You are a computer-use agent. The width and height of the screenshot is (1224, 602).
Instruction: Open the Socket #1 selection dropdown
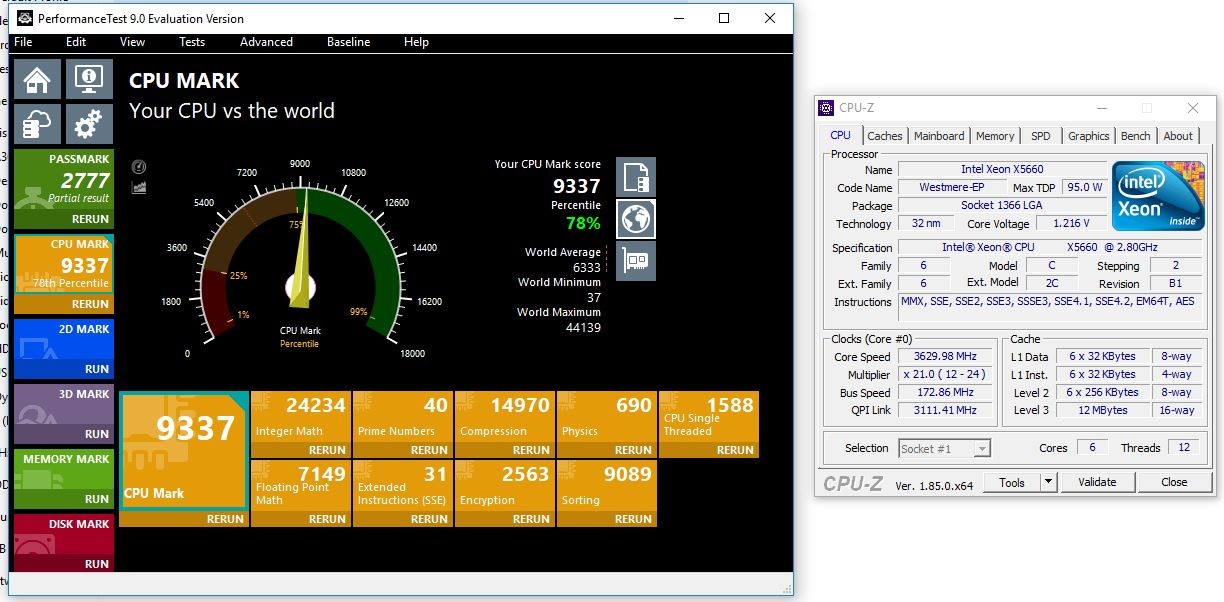pyautogui.click(x=944, y=448)
